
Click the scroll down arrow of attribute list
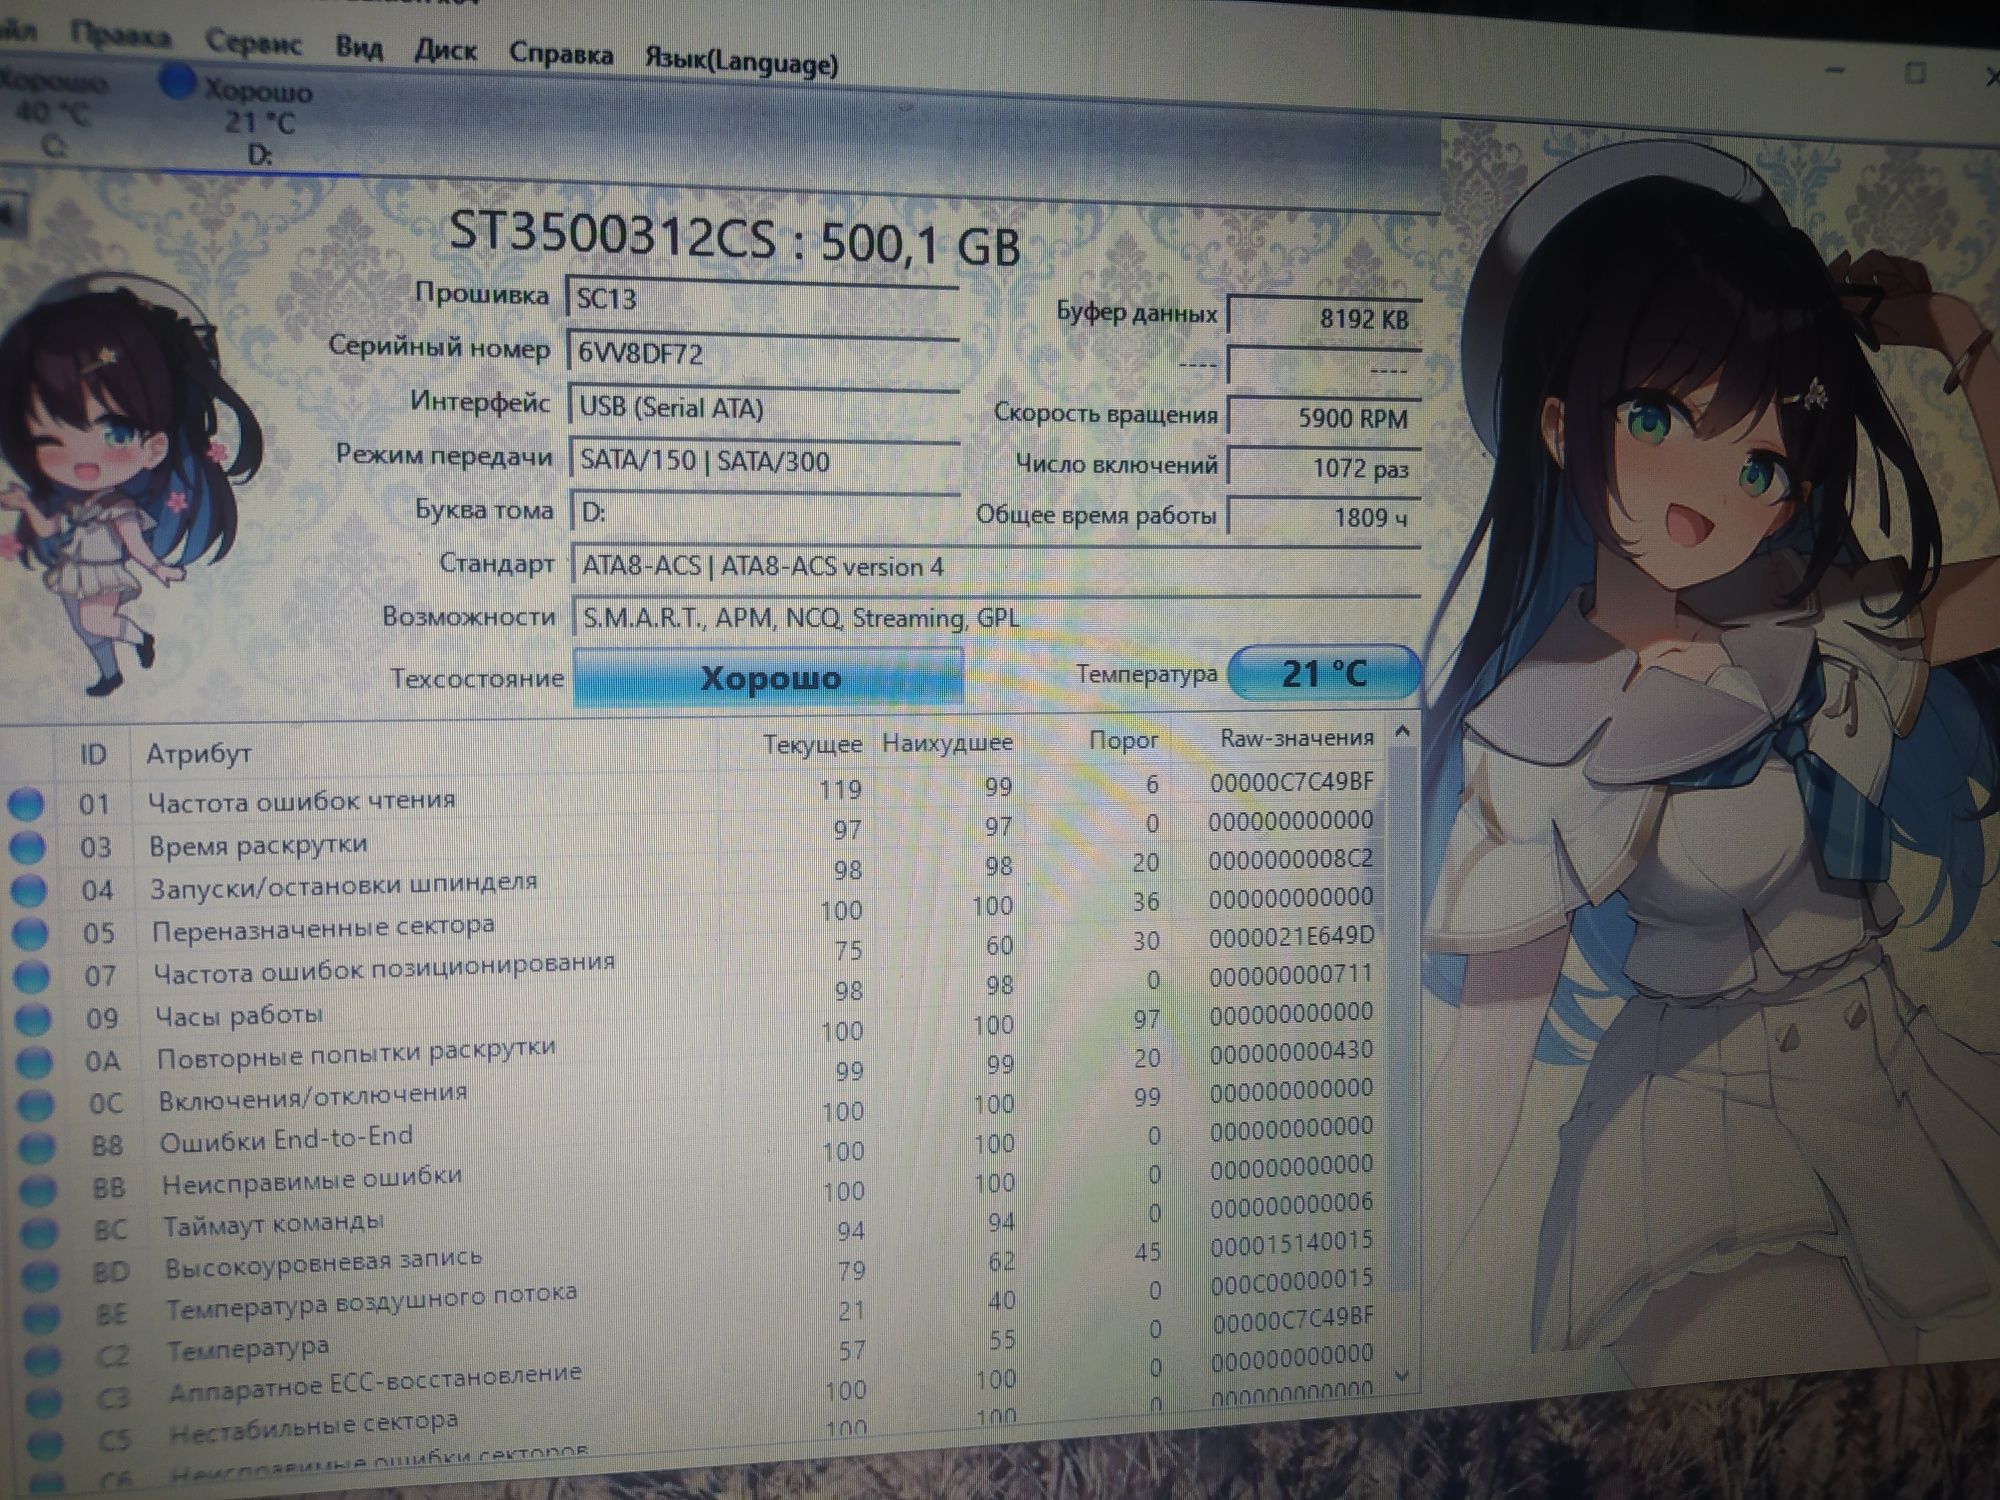pos(1402,1376)
